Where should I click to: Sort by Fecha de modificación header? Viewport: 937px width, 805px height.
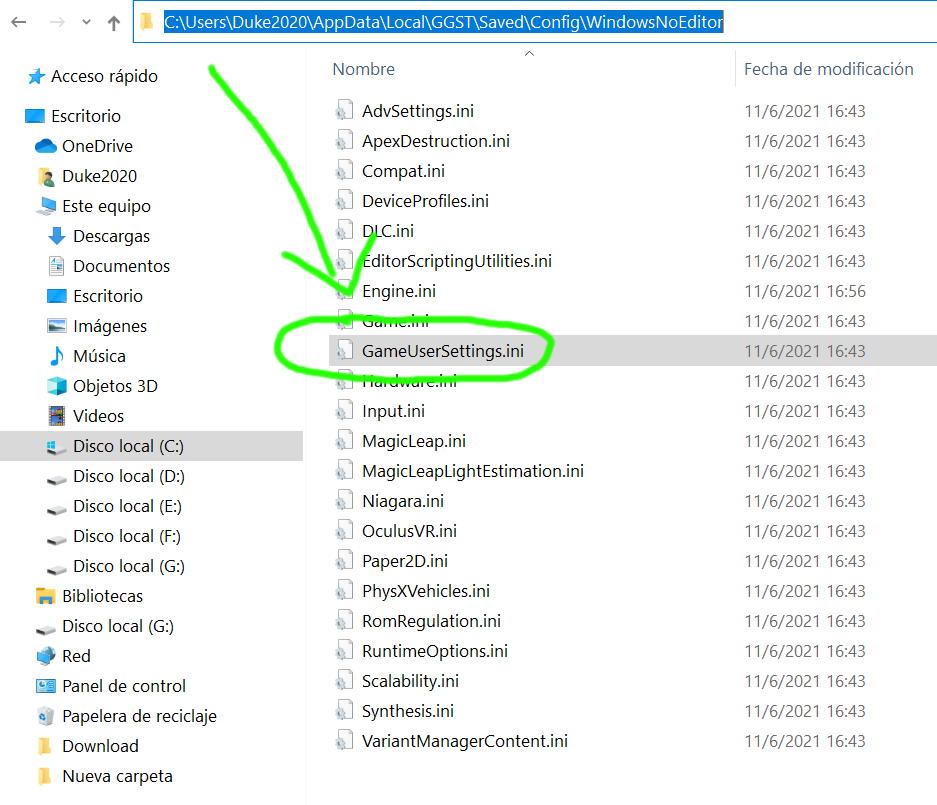828,69
